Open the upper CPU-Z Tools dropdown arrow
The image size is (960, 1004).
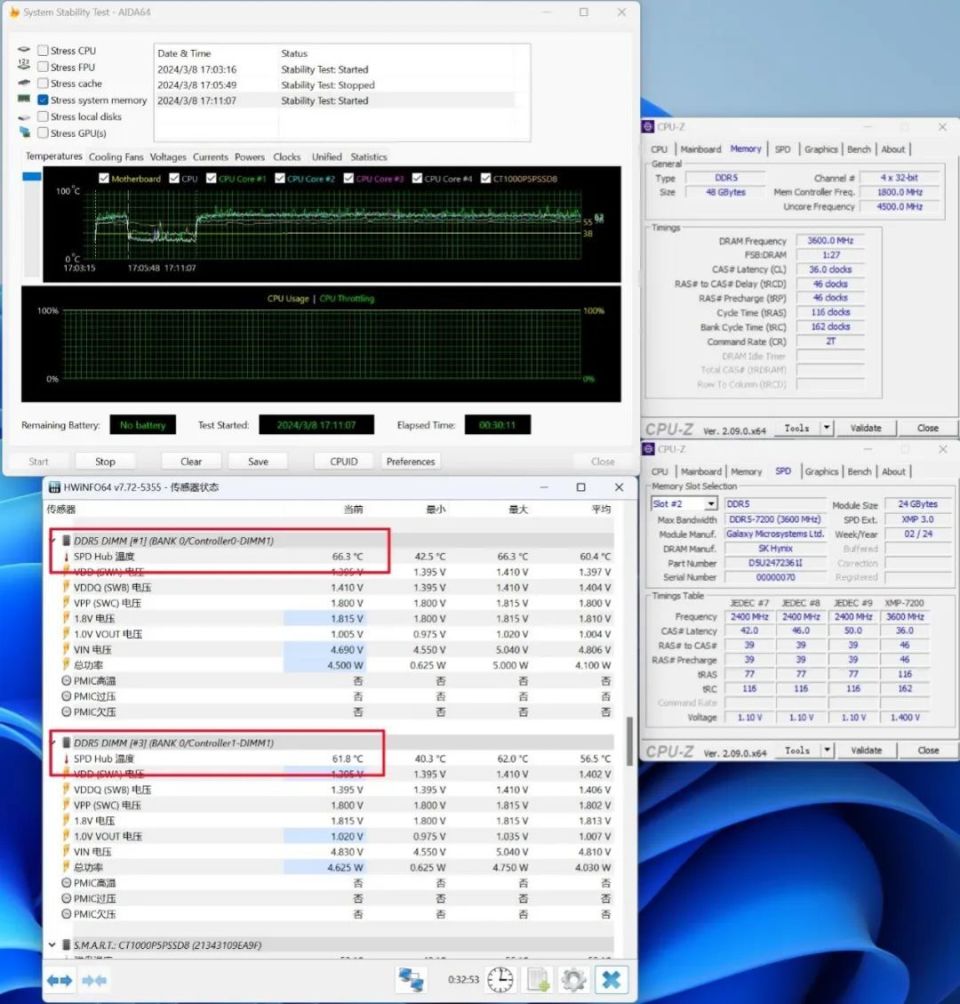tap(826, 428)
